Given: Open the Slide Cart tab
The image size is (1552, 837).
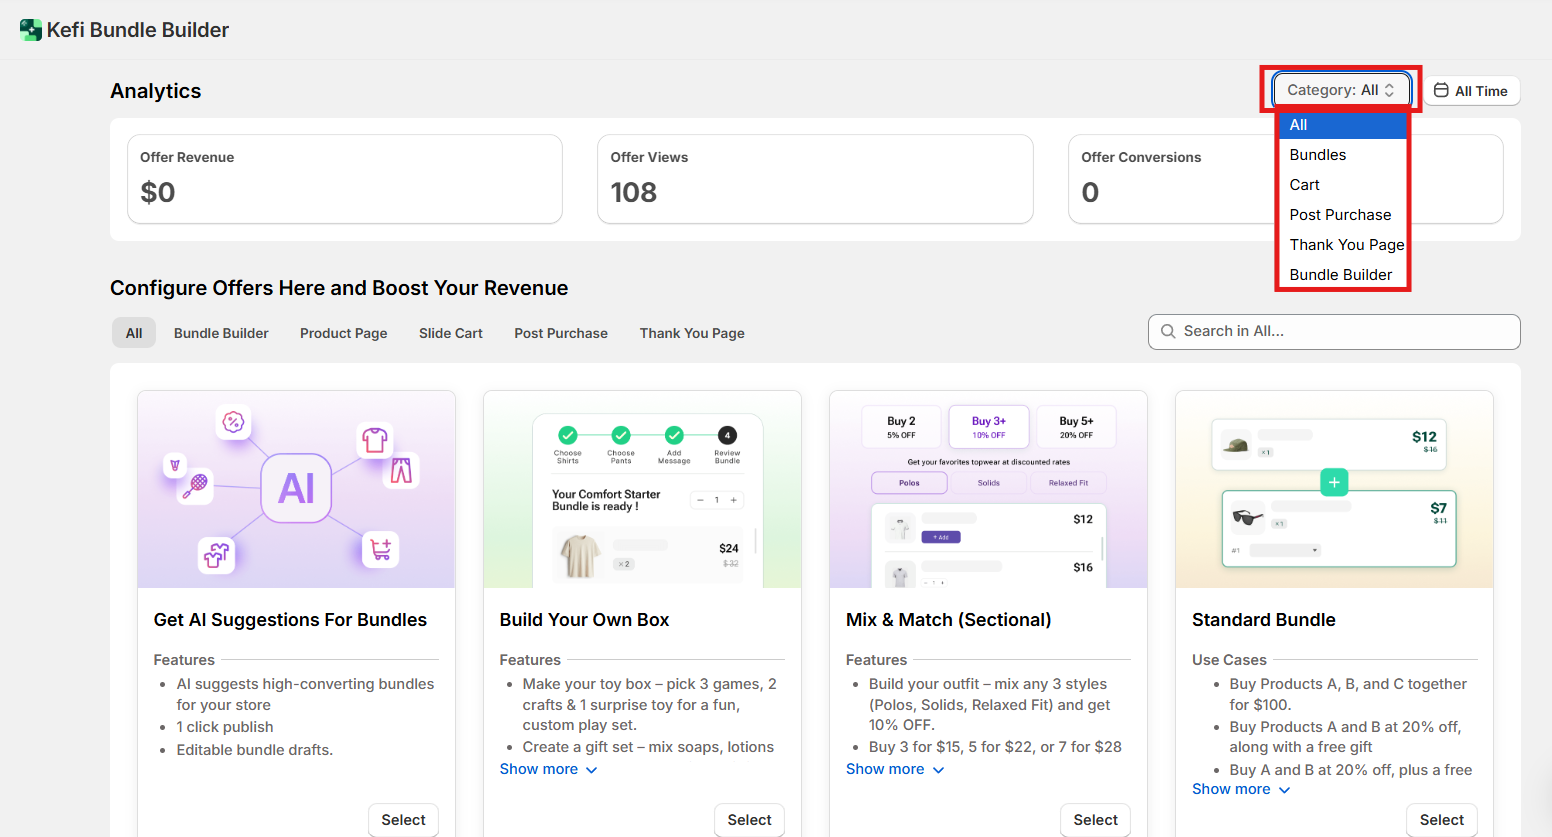Looking at the screenshot, I should click(x=450, y=333).
